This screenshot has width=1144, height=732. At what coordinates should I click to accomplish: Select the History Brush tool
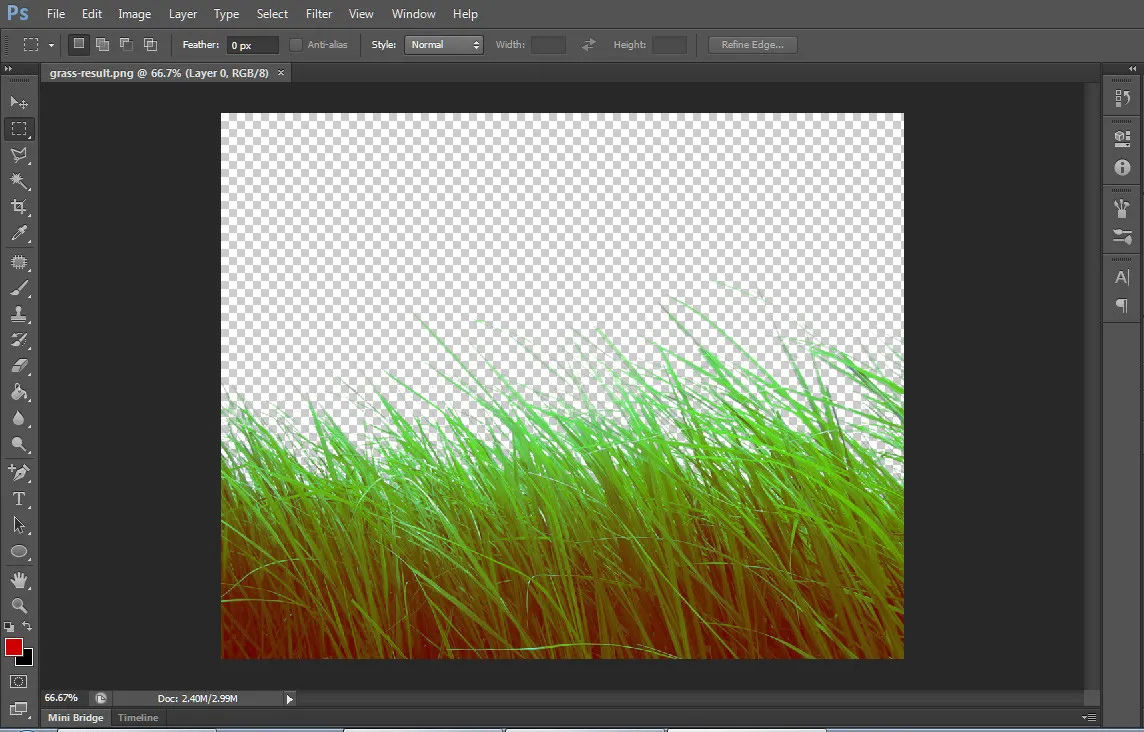tap(19, 340)
